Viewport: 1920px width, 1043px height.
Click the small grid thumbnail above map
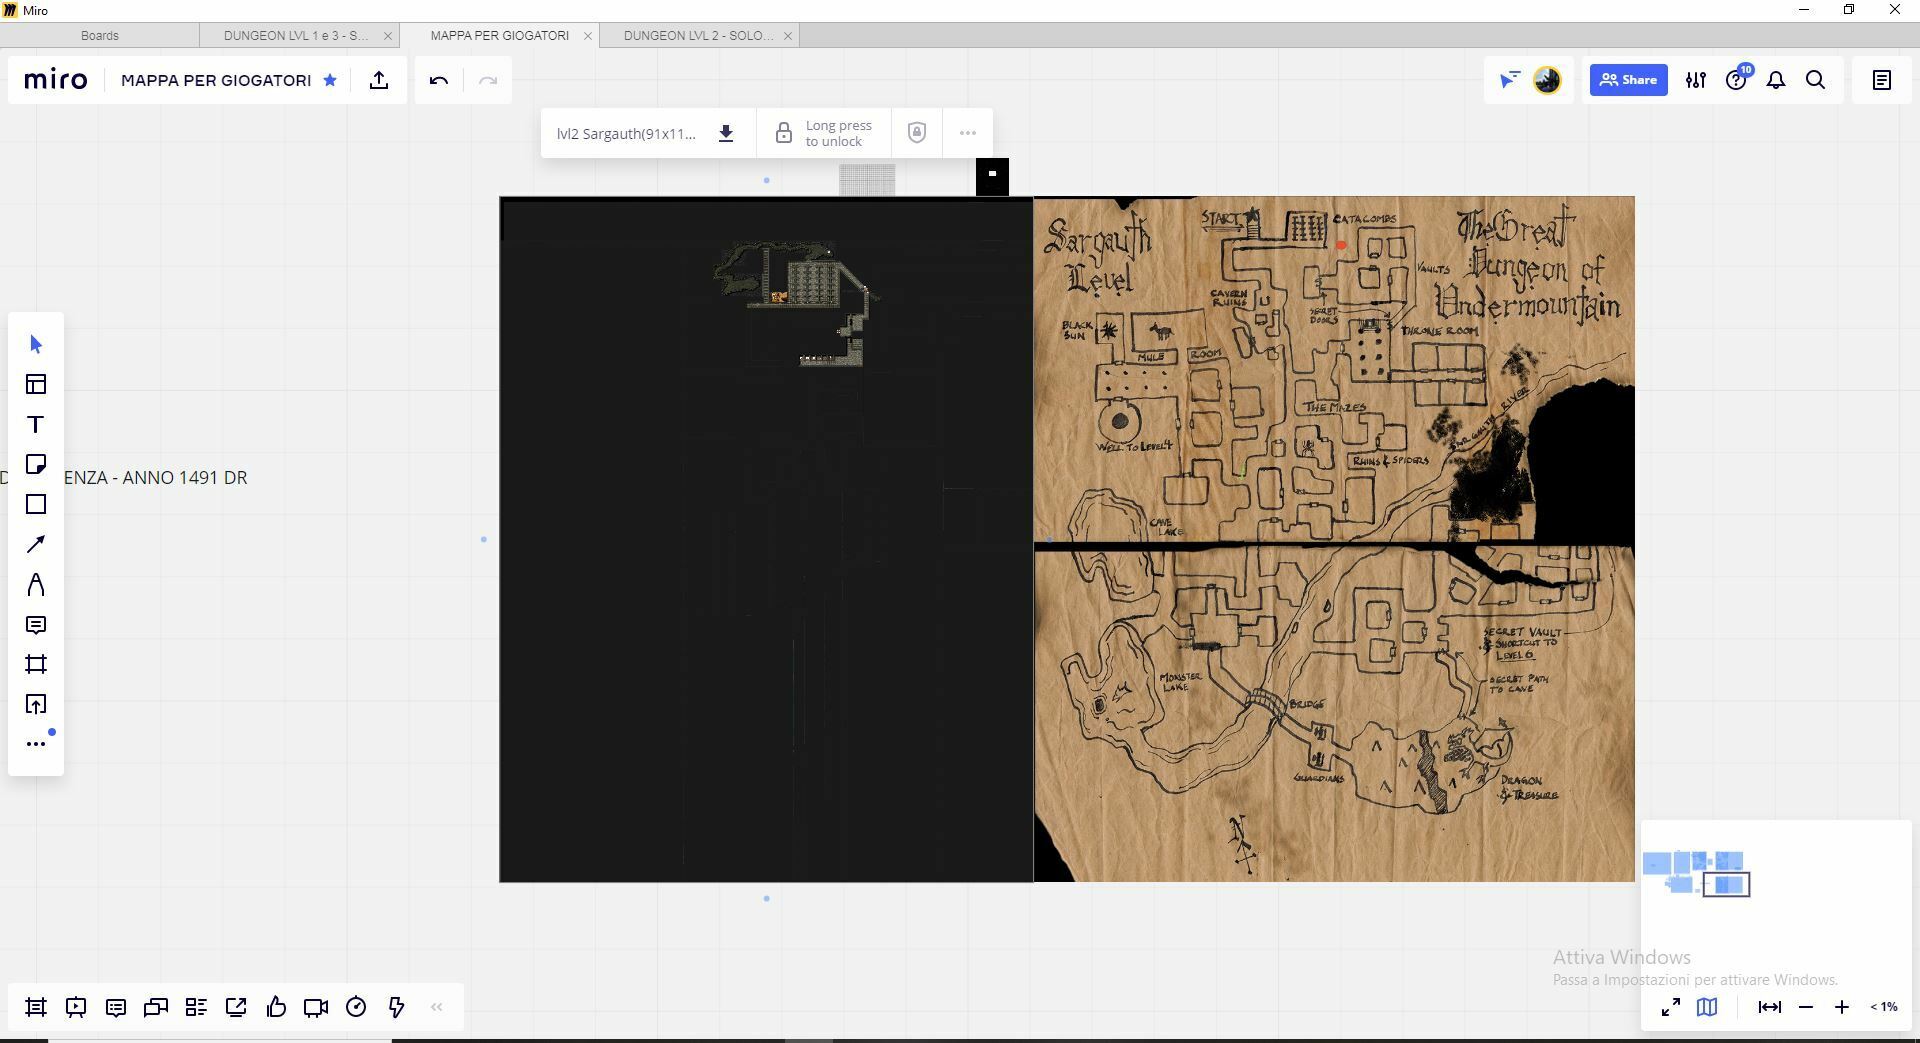tap(867, 180)
